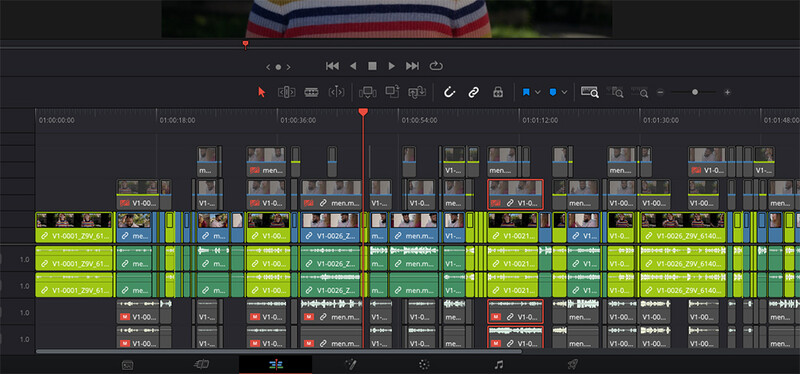Click the viewer scrub bar red marker
800x374 pixels.
[x=245, y=45]
